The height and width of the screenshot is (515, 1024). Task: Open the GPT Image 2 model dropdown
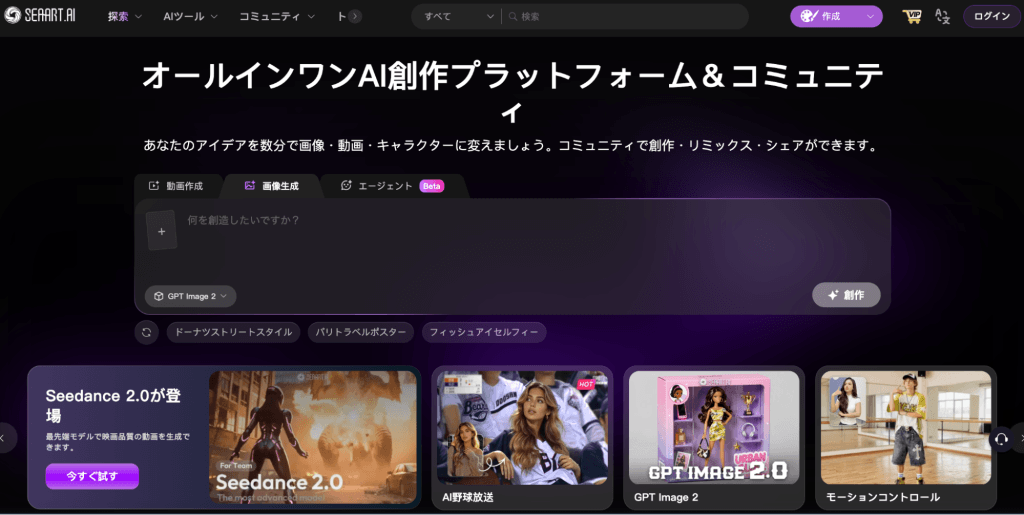[x=191, y=296]
